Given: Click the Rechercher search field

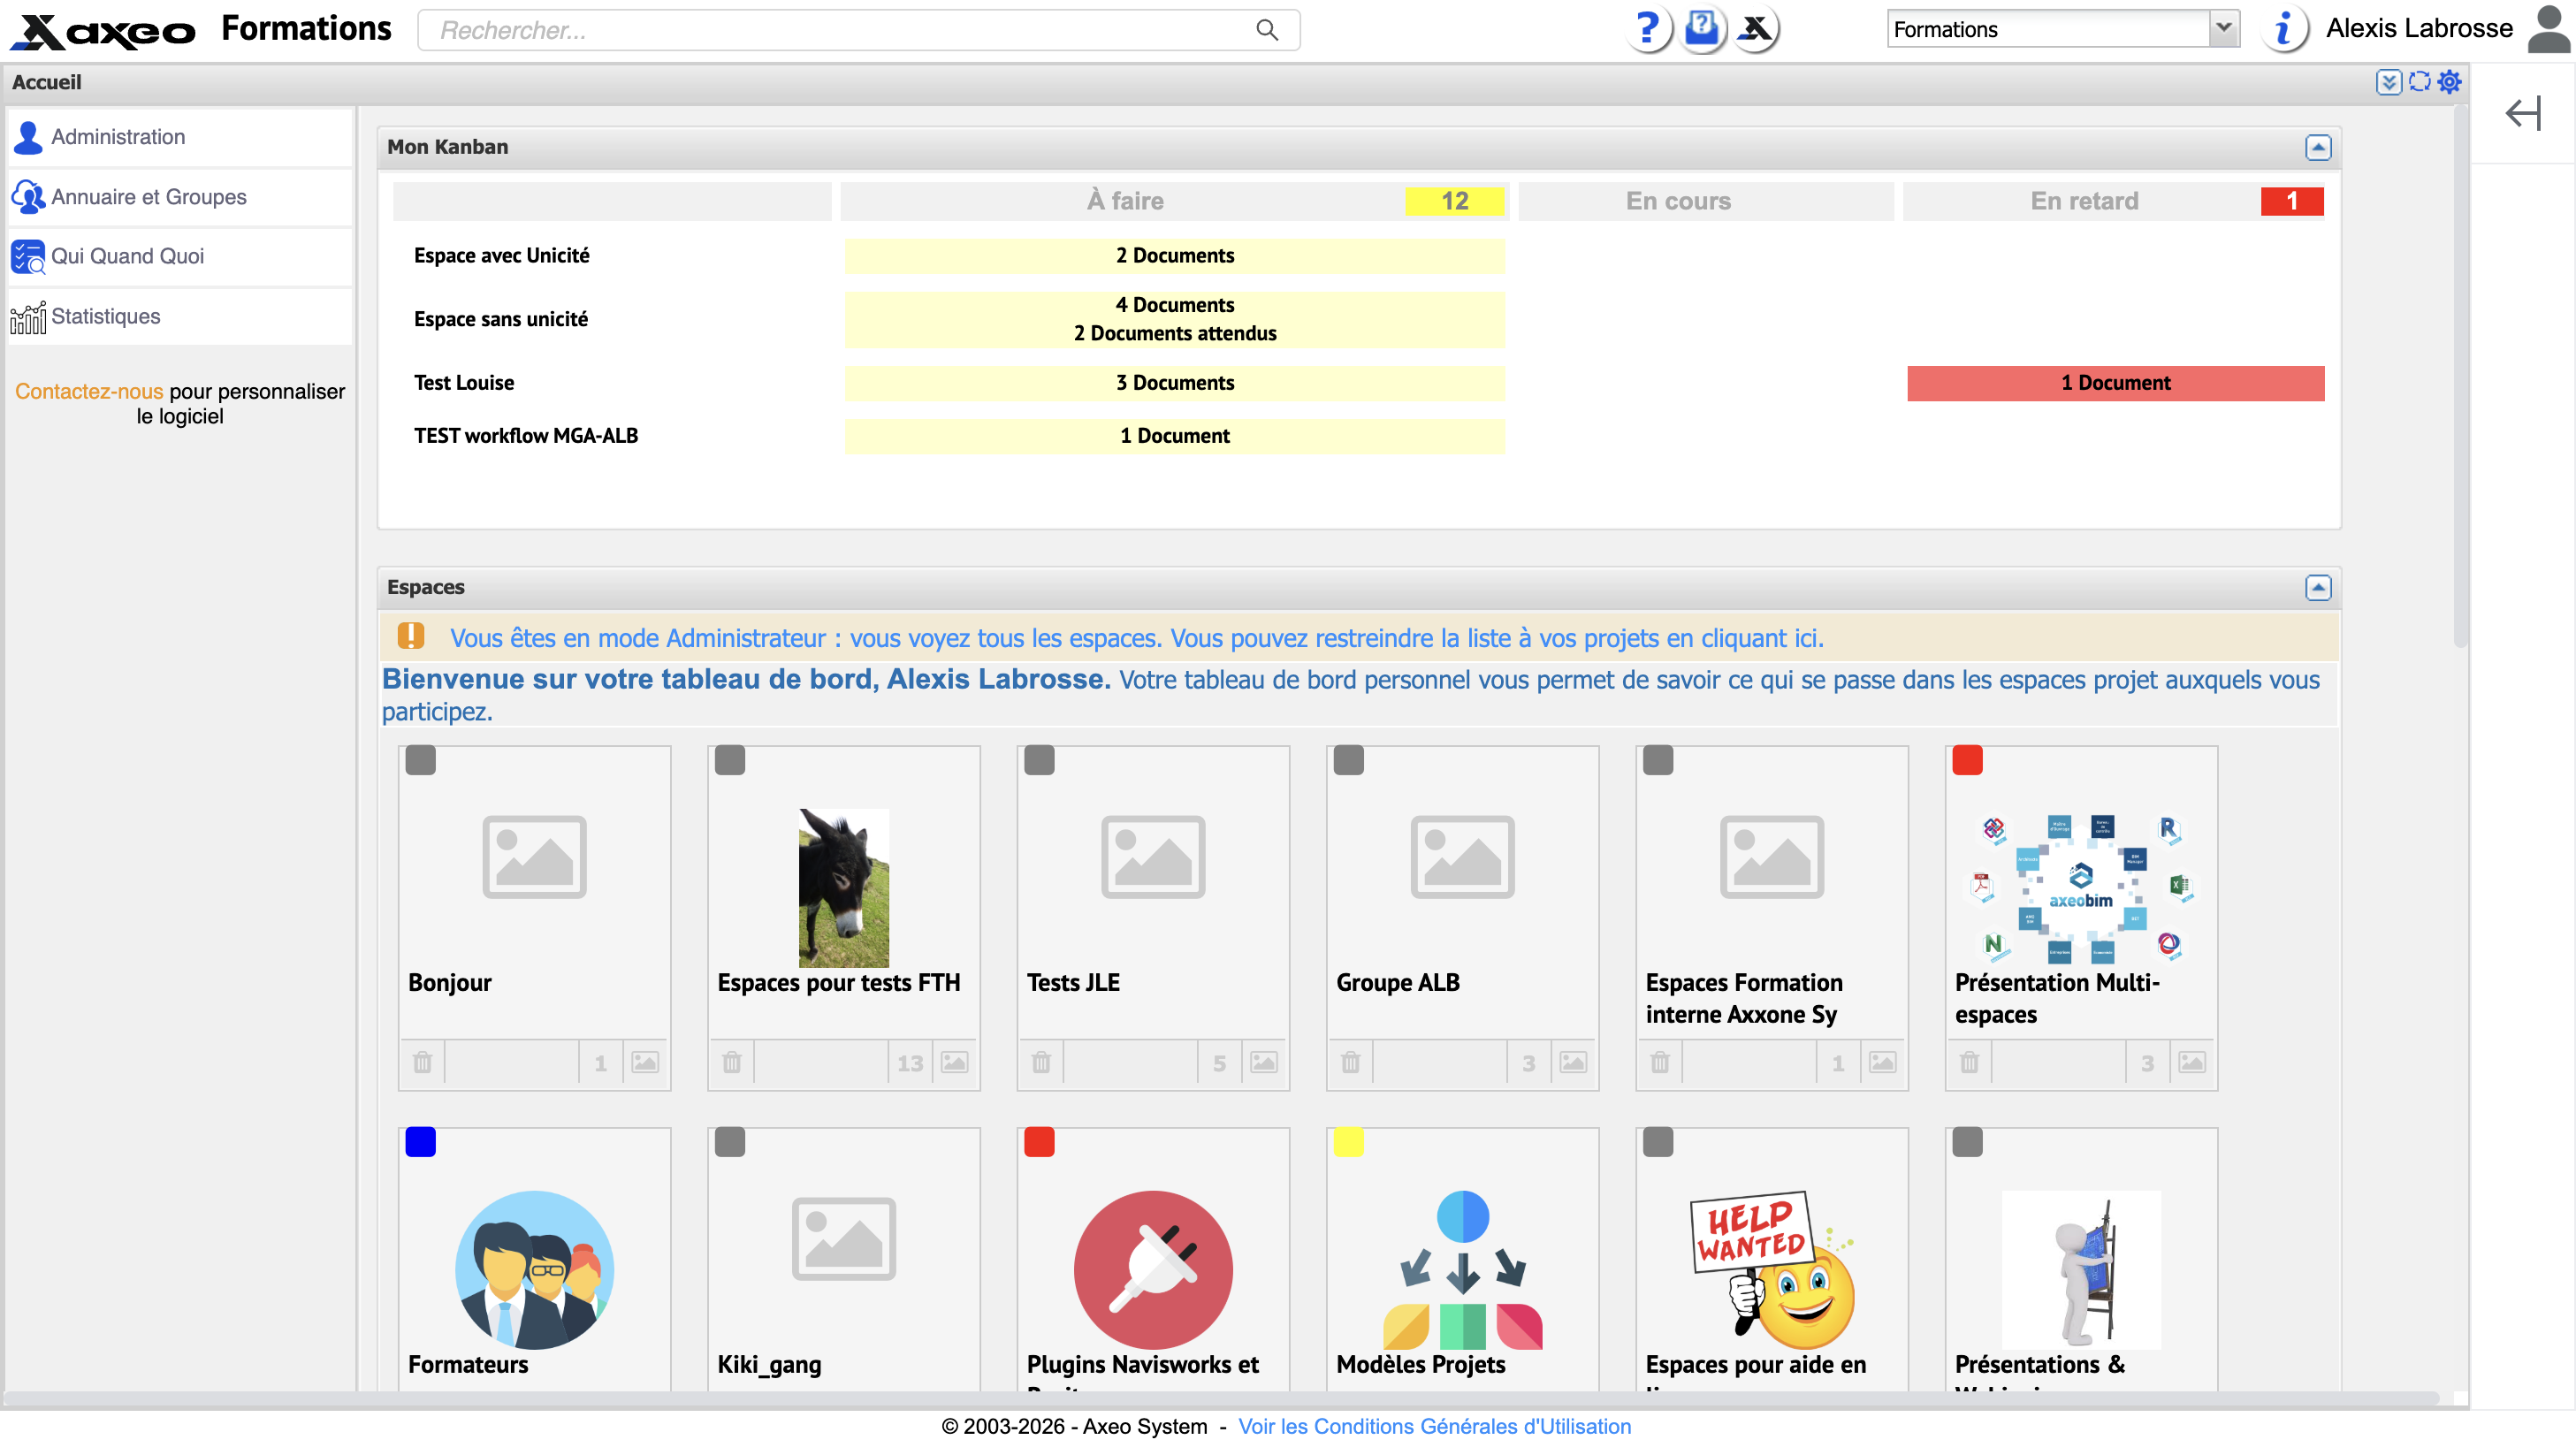Looking at the screenshot, I should click(x=858, y=30).
